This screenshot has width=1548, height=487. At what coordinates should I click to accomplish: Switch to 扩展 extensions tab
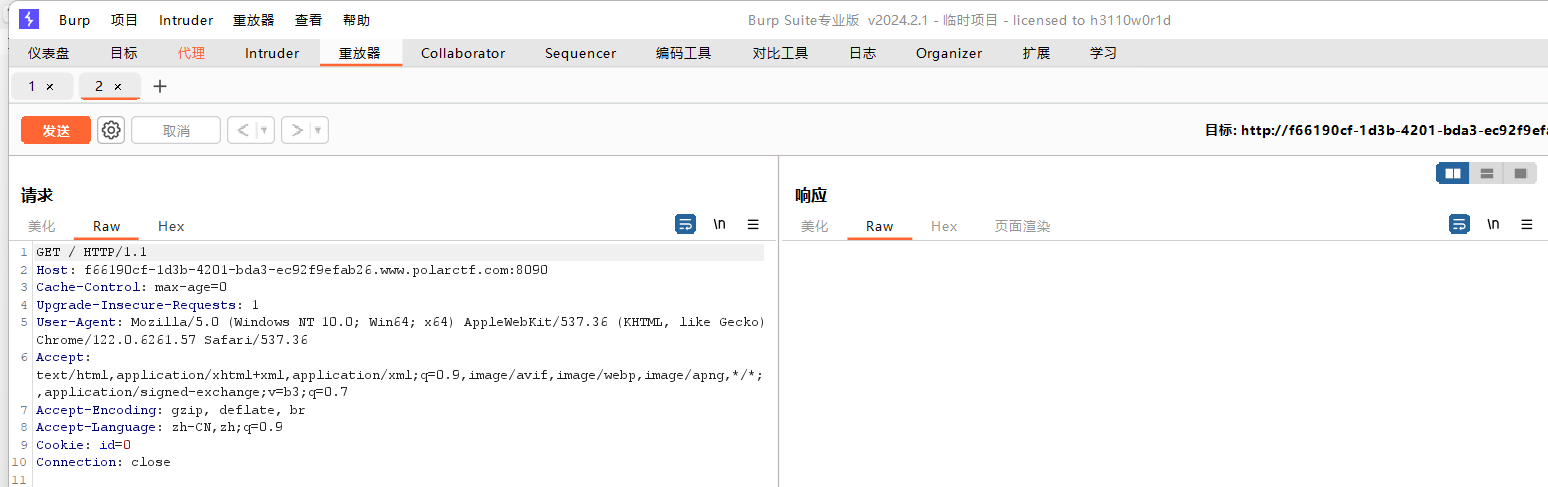pos(1036,53)
